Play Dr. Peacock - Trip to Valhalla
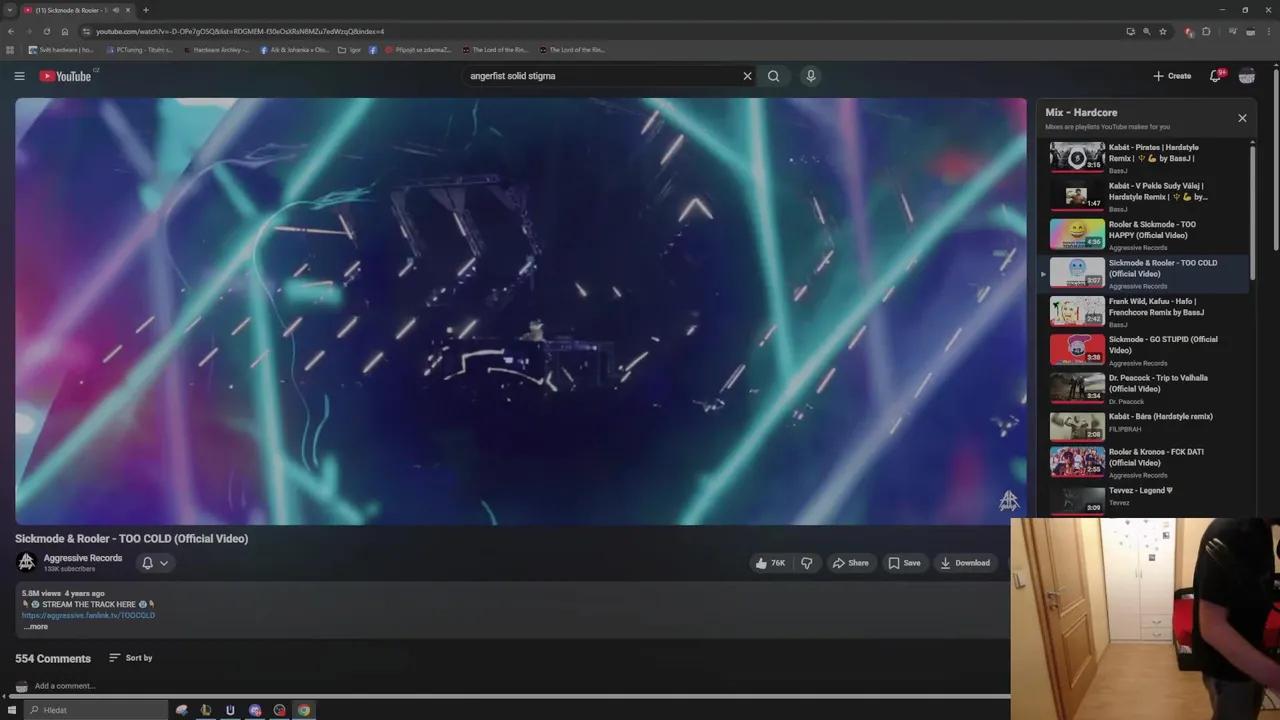 click(x=1144, y=388)
